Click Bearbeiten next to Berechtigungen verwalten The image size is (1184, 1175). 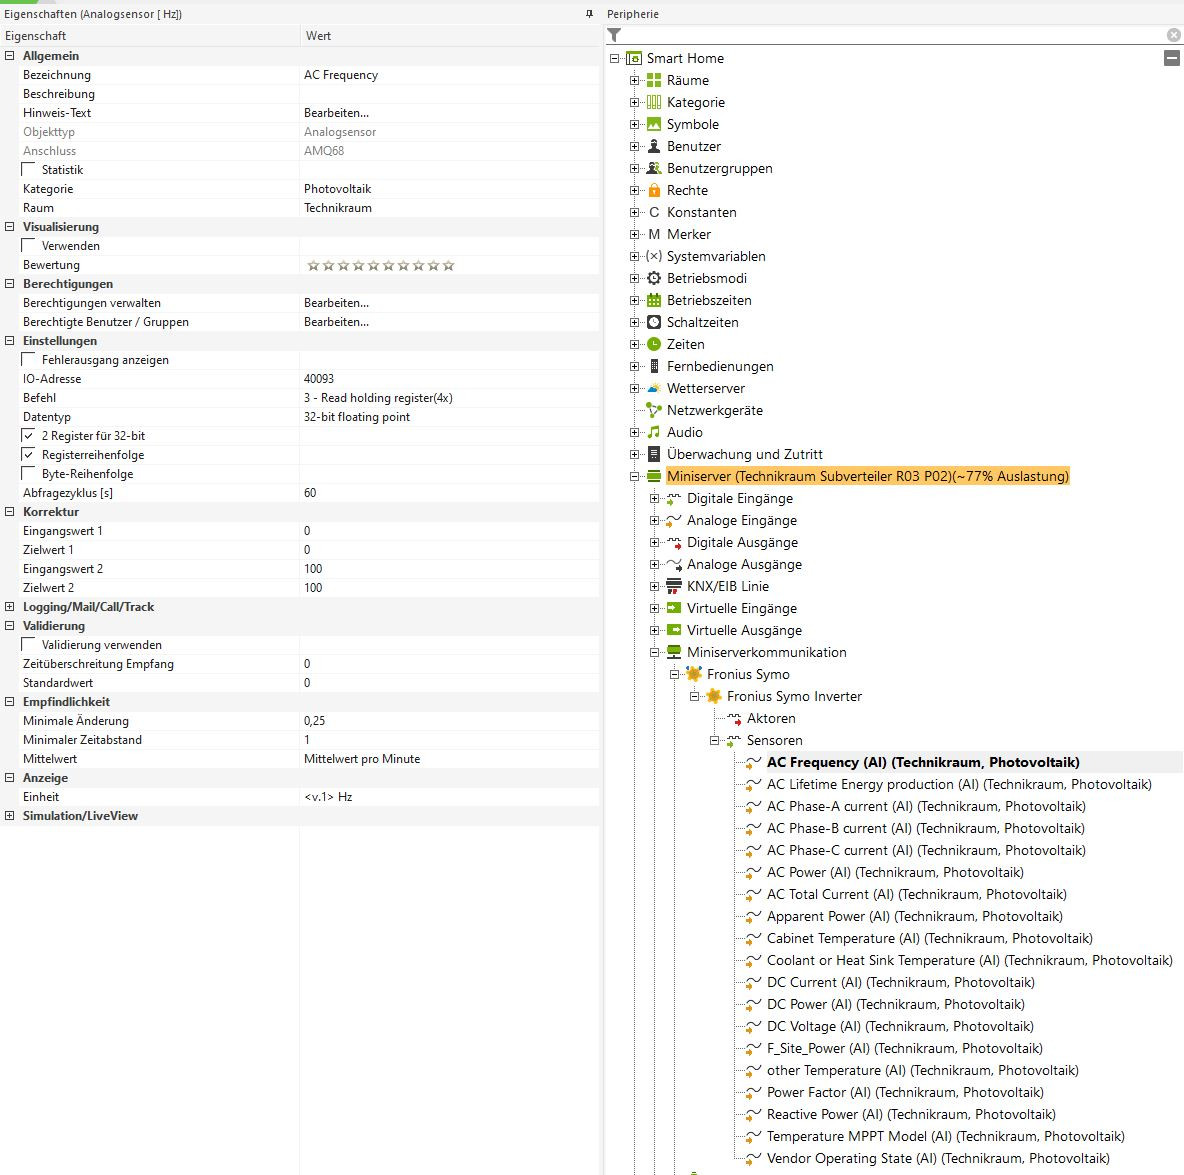pos(336,303)
